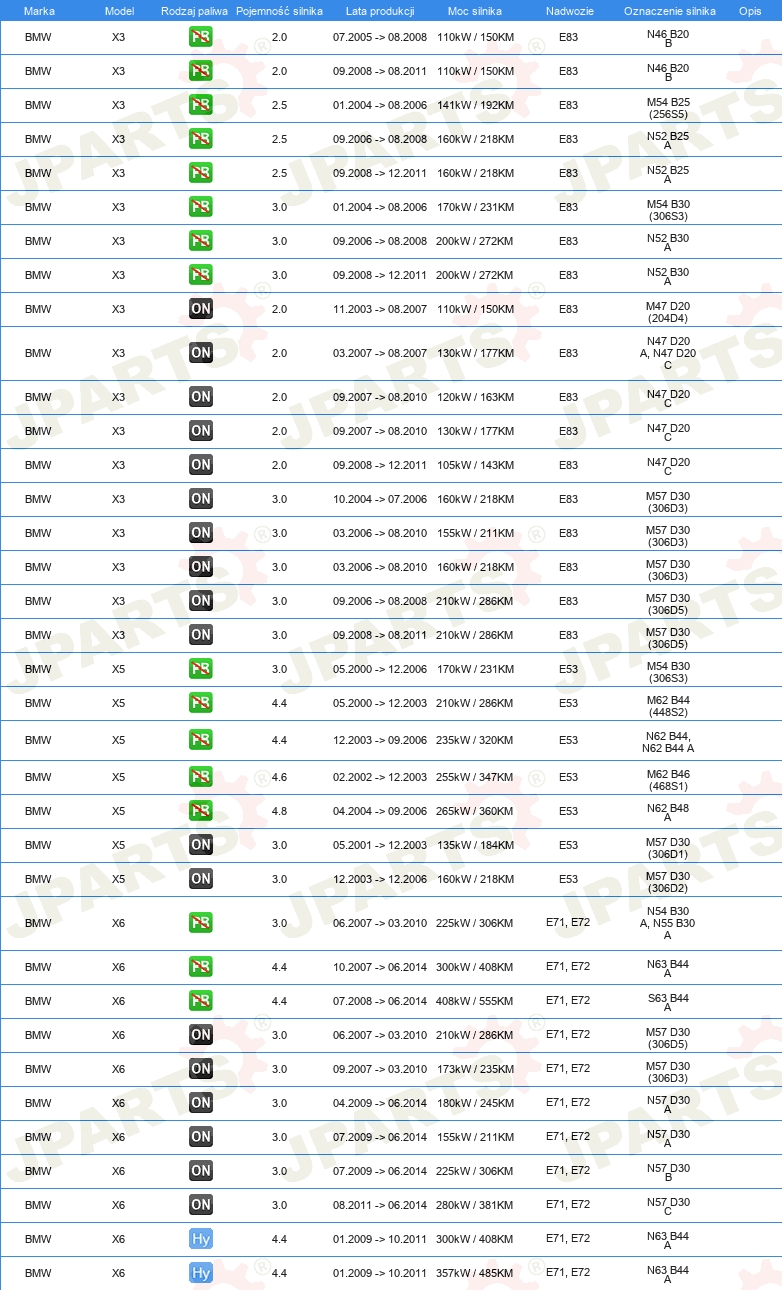Click E53 body cell in the 255kW row
The width and height of the screenshot is (782, 1290).
(568, 777)
